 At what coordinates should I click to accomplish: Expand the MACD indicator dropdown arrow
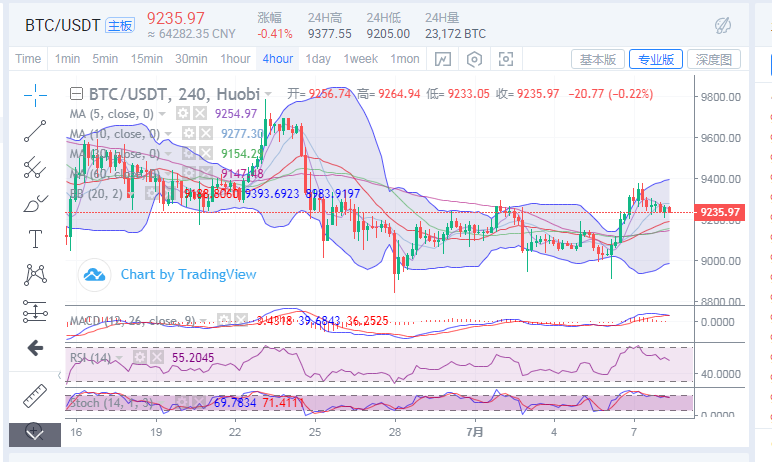(x=203, y=321)
